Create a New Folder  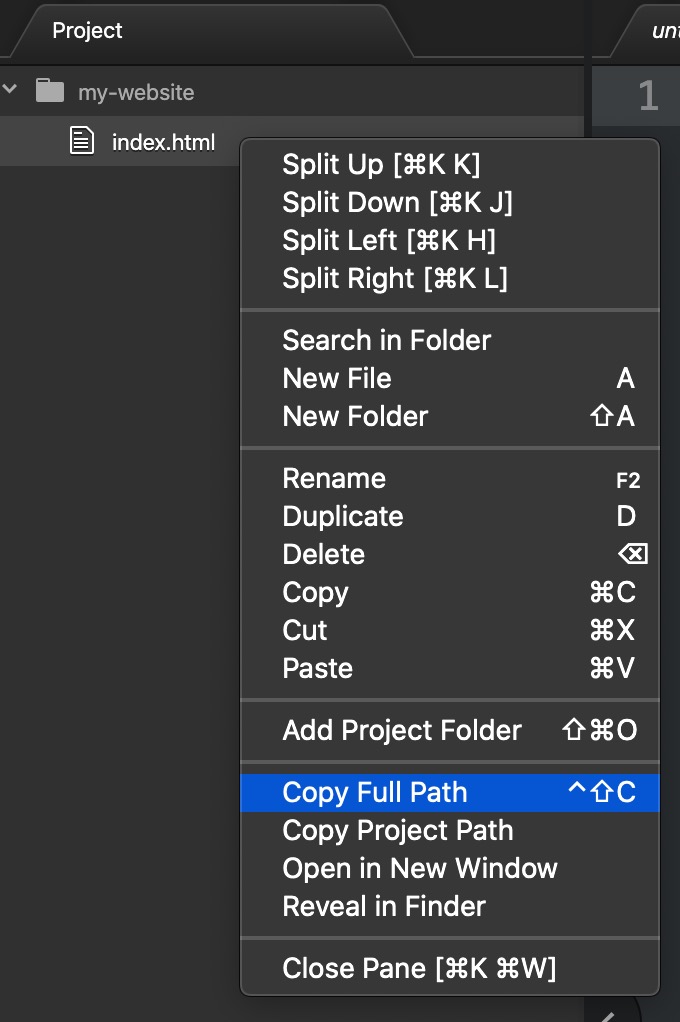tap(355, 416)
